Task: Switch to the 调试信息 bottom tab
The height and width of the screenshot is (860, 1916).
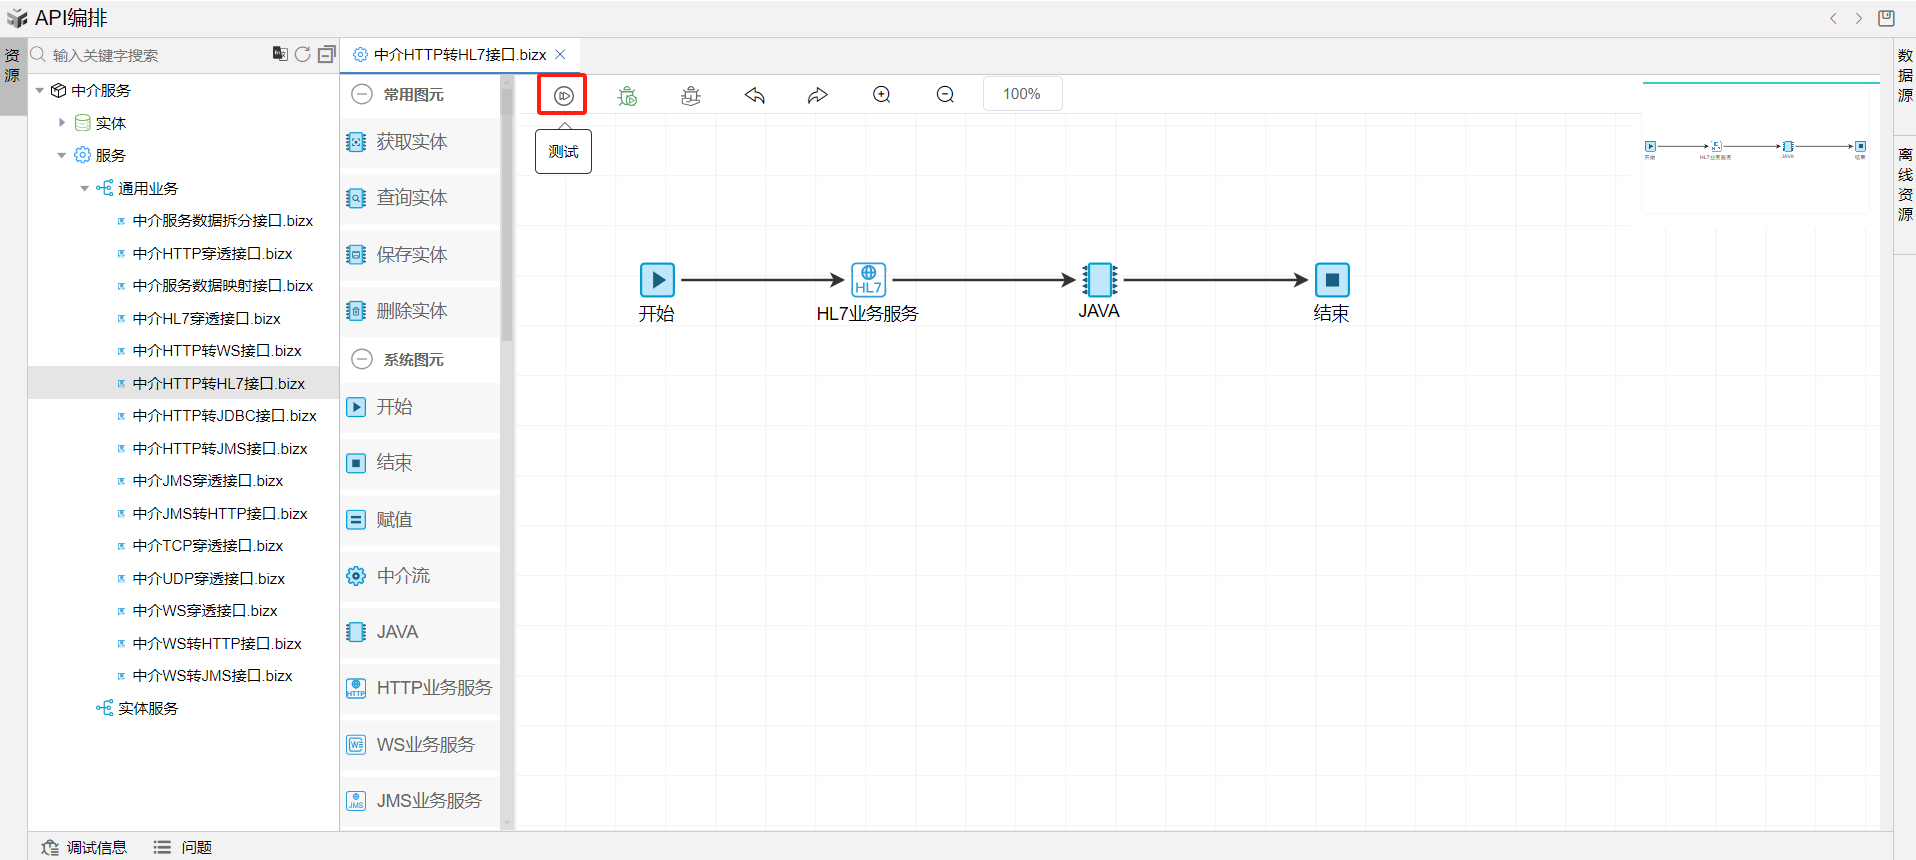Action: click(x=86, y=847)
